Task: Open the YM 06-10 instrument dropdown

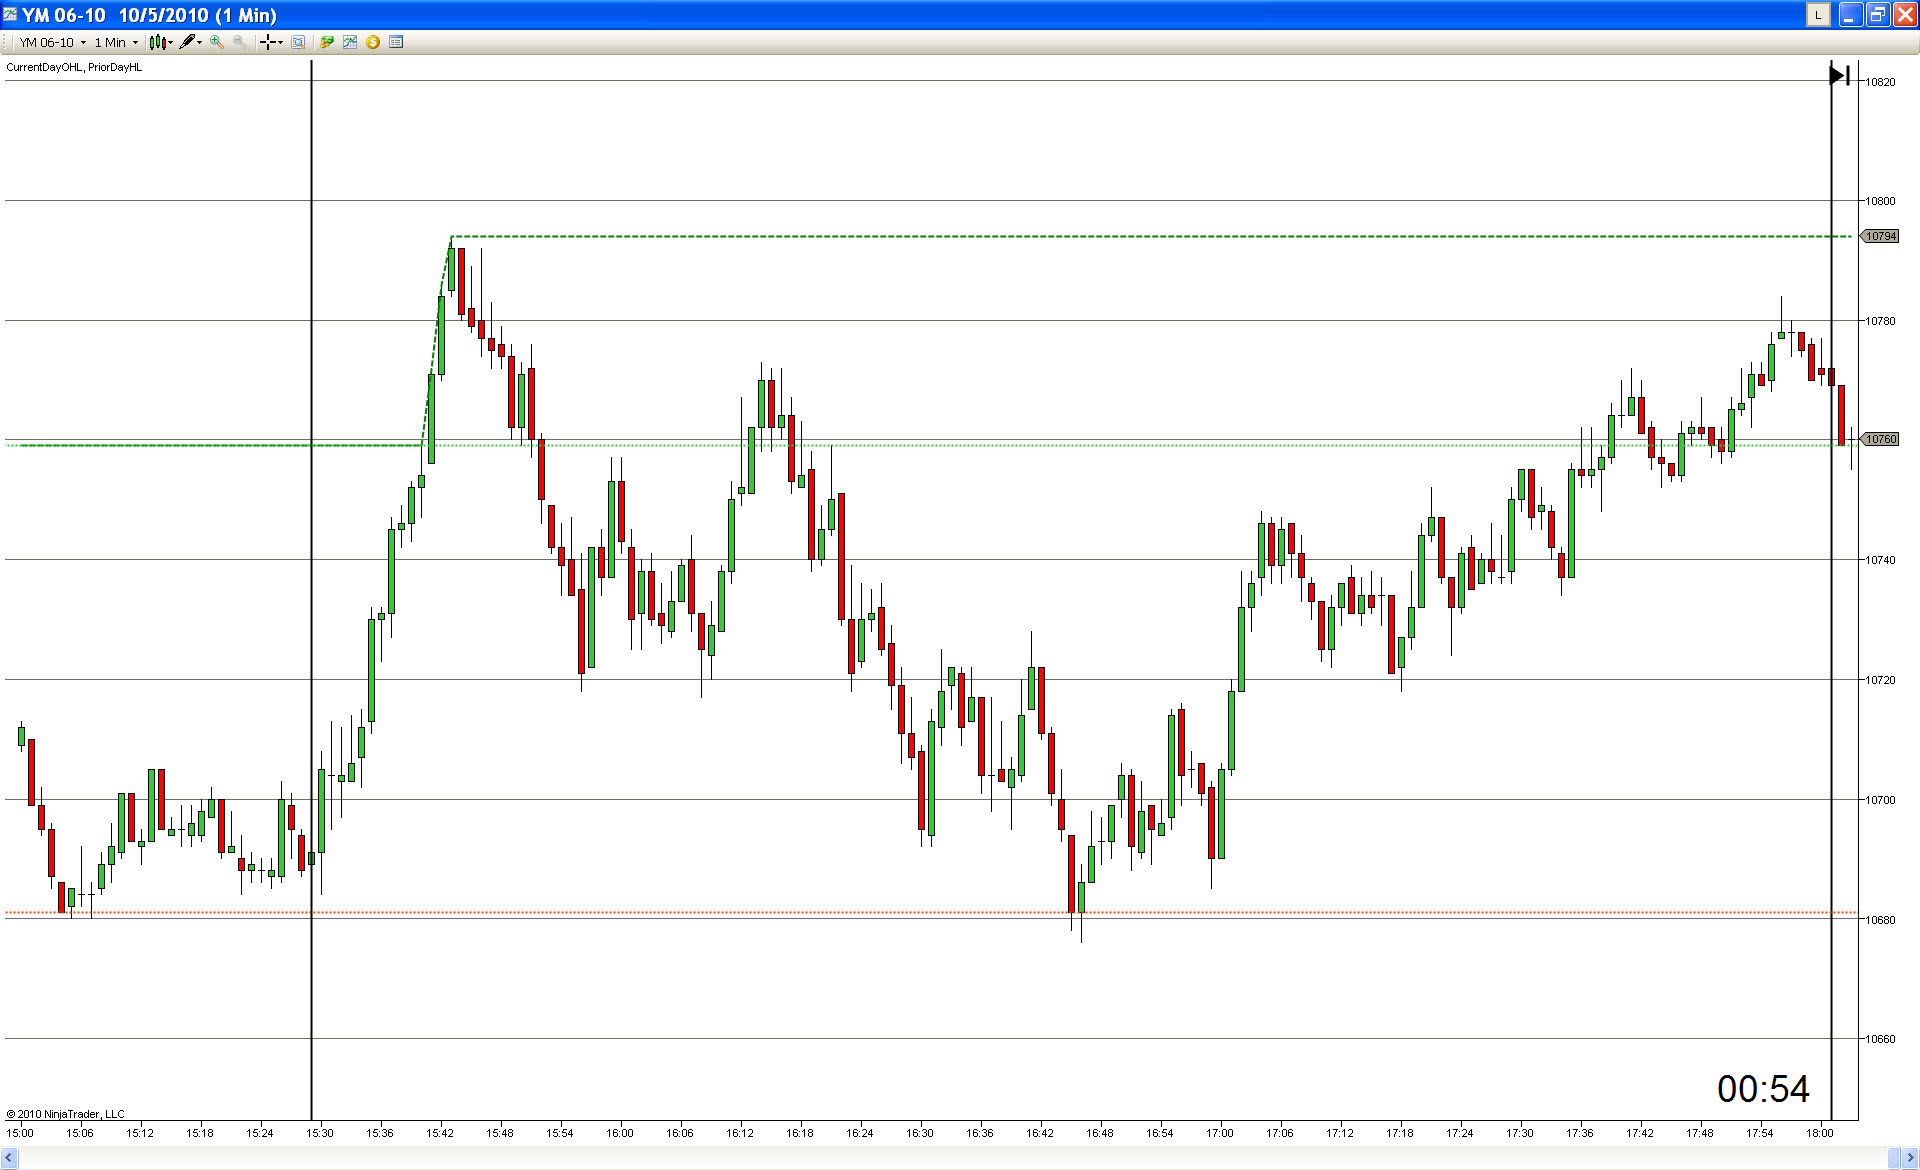Action: (x=52, y=42)
